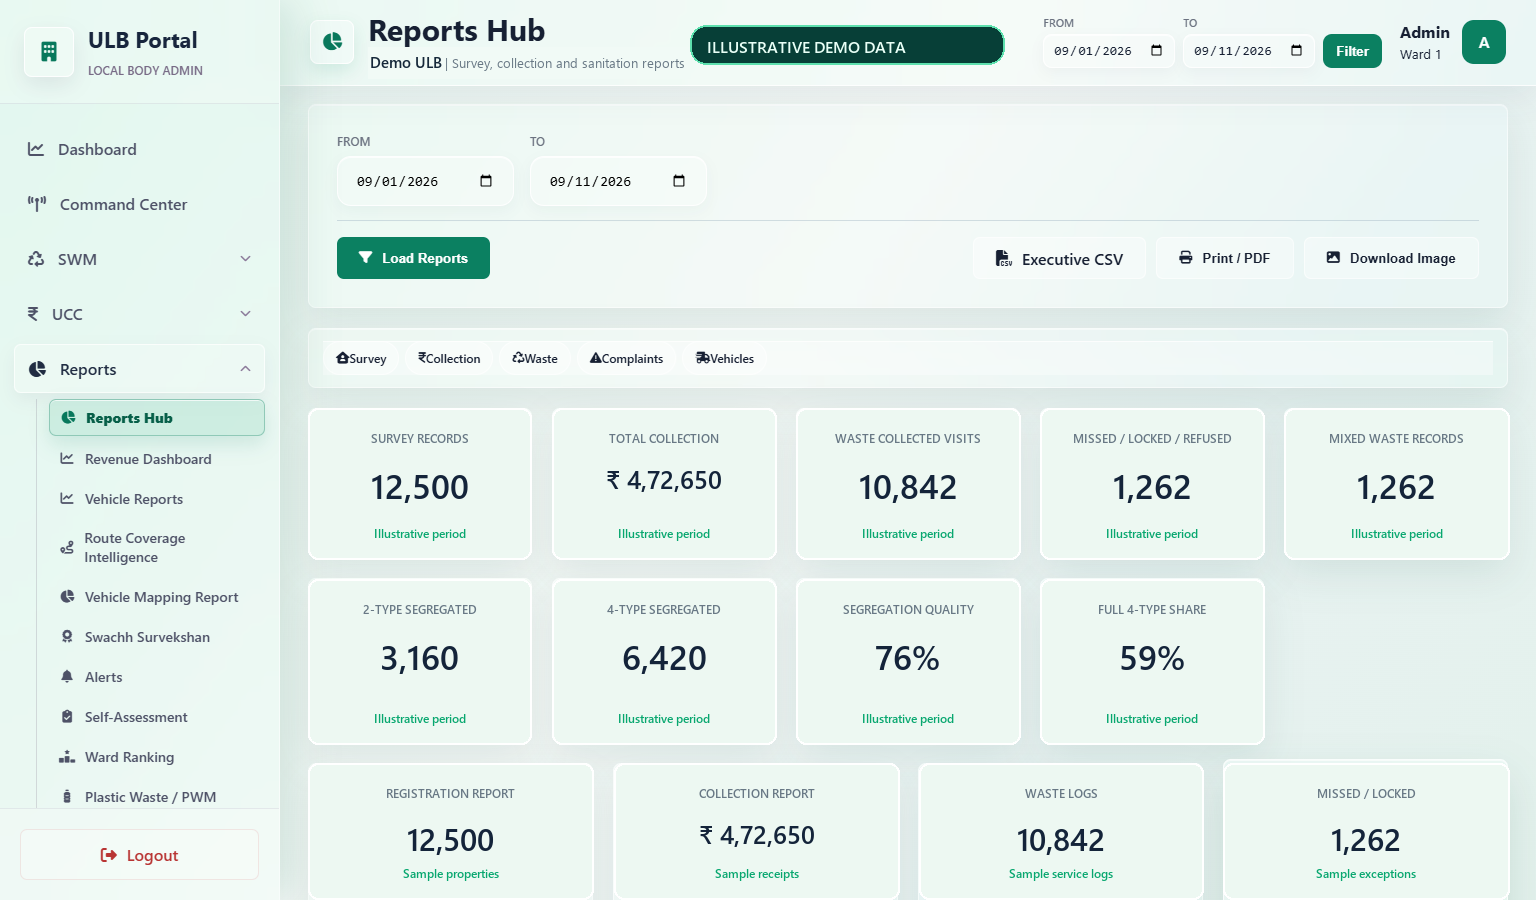Click the header FROM date input field
The width and height of the screenshot is (1536, 900).
pyautogui.click(x=1108, y=51)
